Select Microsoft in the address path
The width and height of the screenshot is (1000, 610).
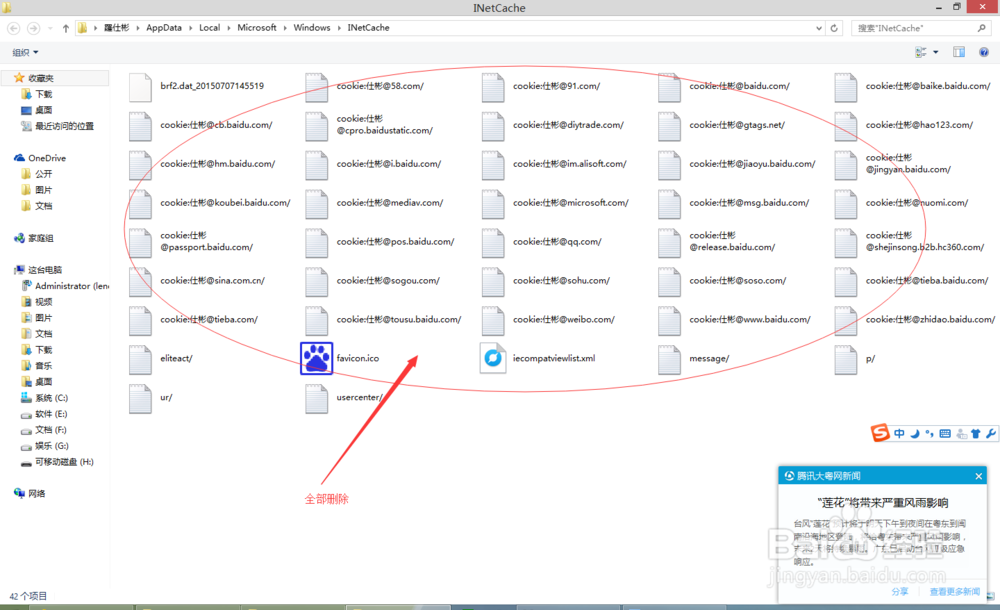(x=257, y=28)
